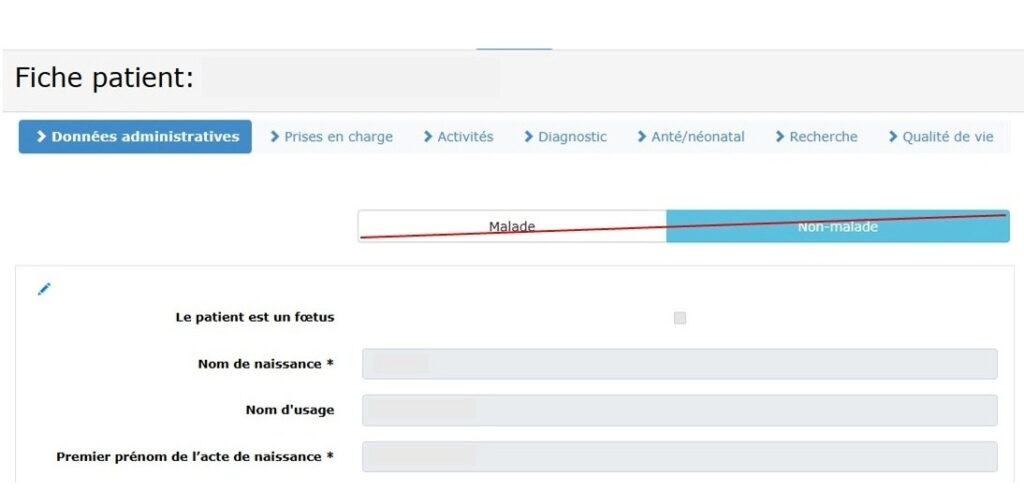Click the chevron icon before Recherche
1024x490 pixels.
tap(780, 137)
